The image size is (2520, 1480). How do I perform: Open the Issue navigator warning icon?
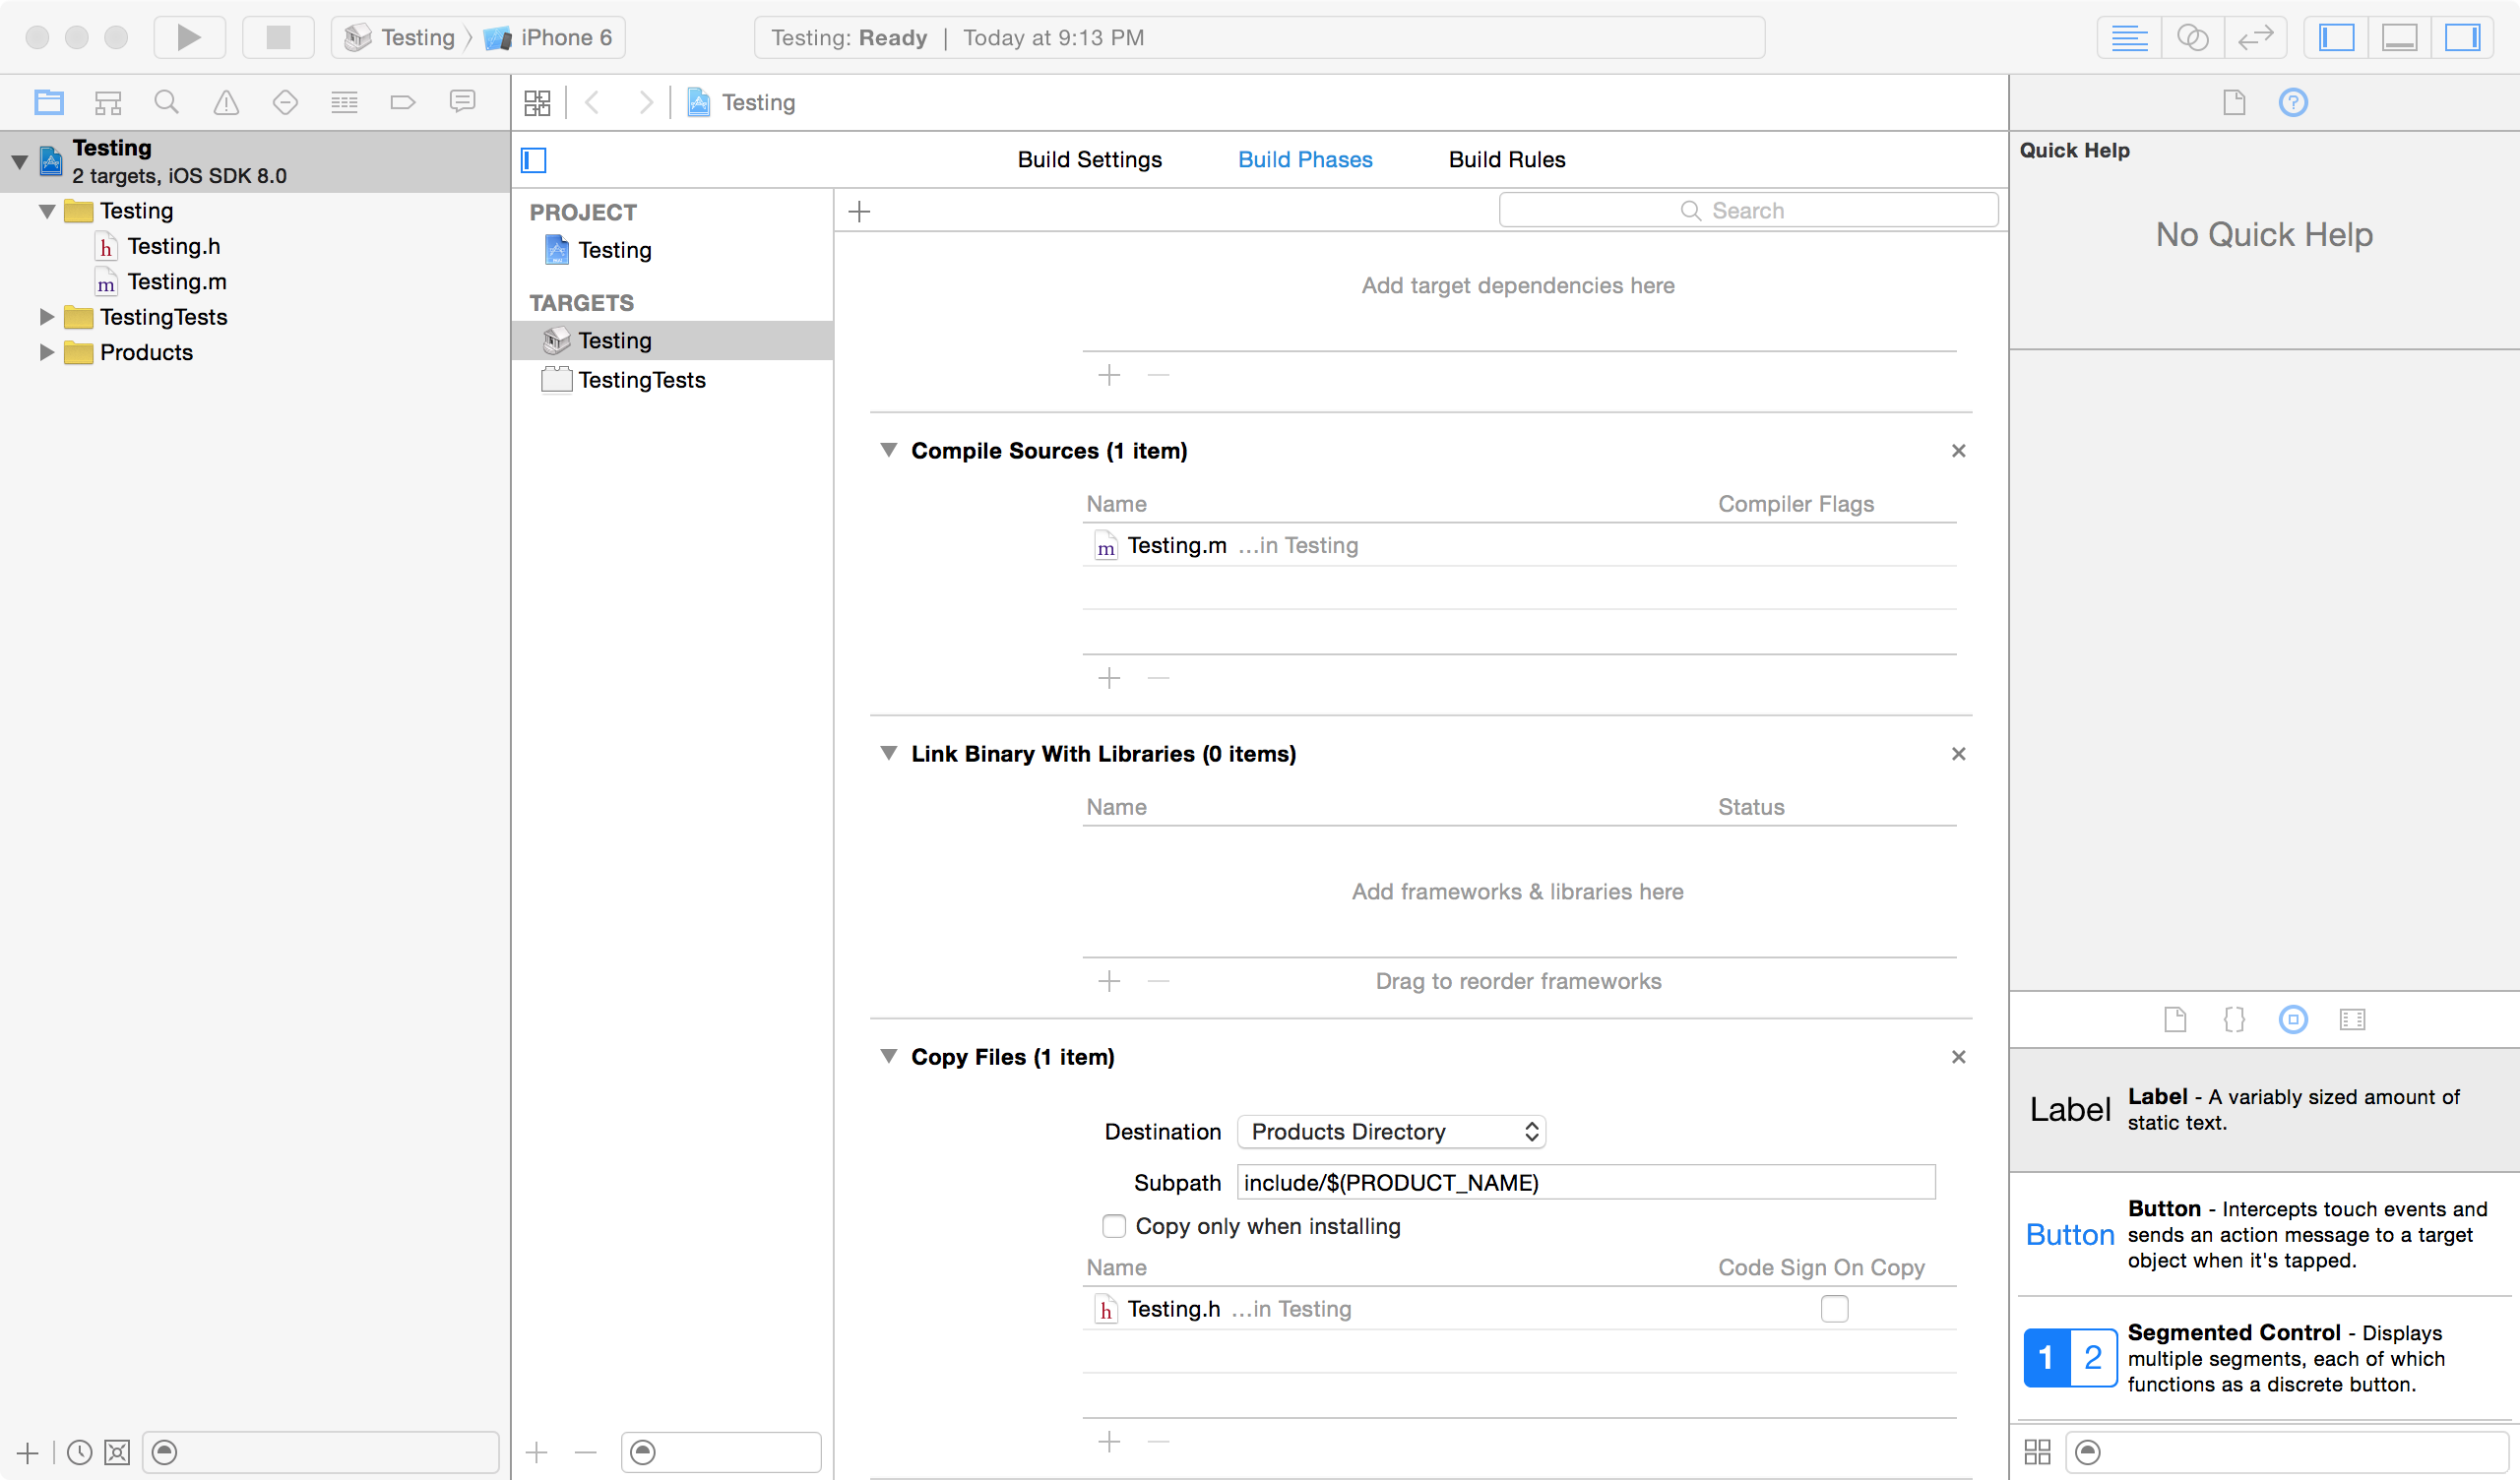coord(226,102)
